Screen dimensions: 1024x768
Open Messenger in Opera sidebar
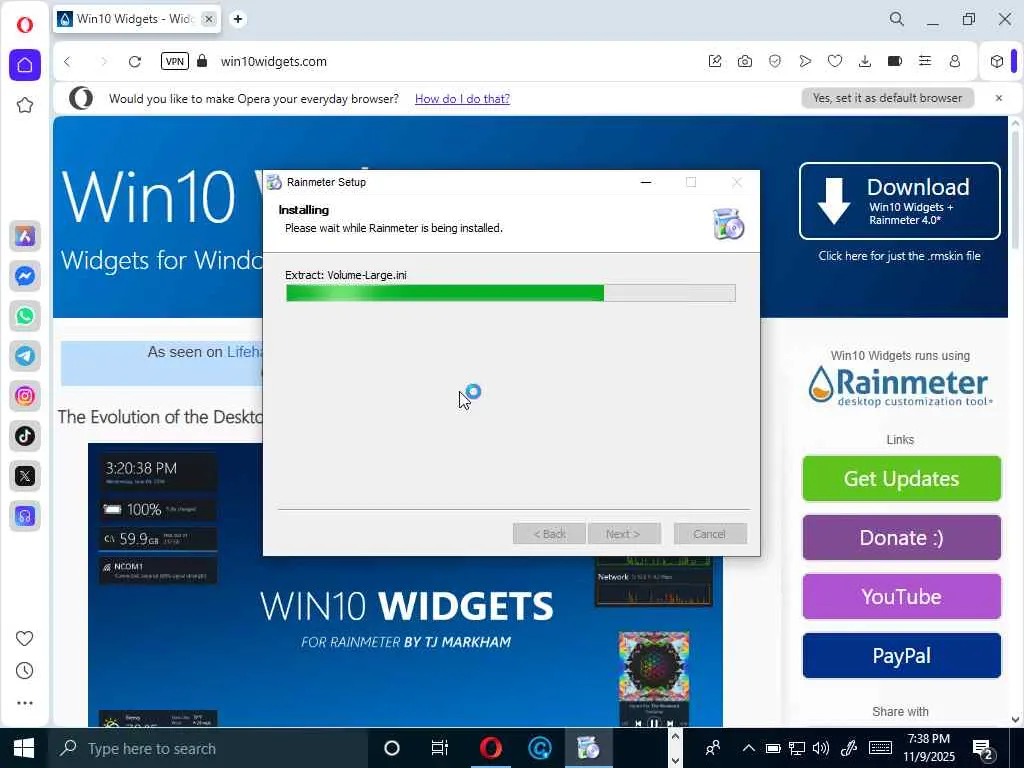point(25,276)
